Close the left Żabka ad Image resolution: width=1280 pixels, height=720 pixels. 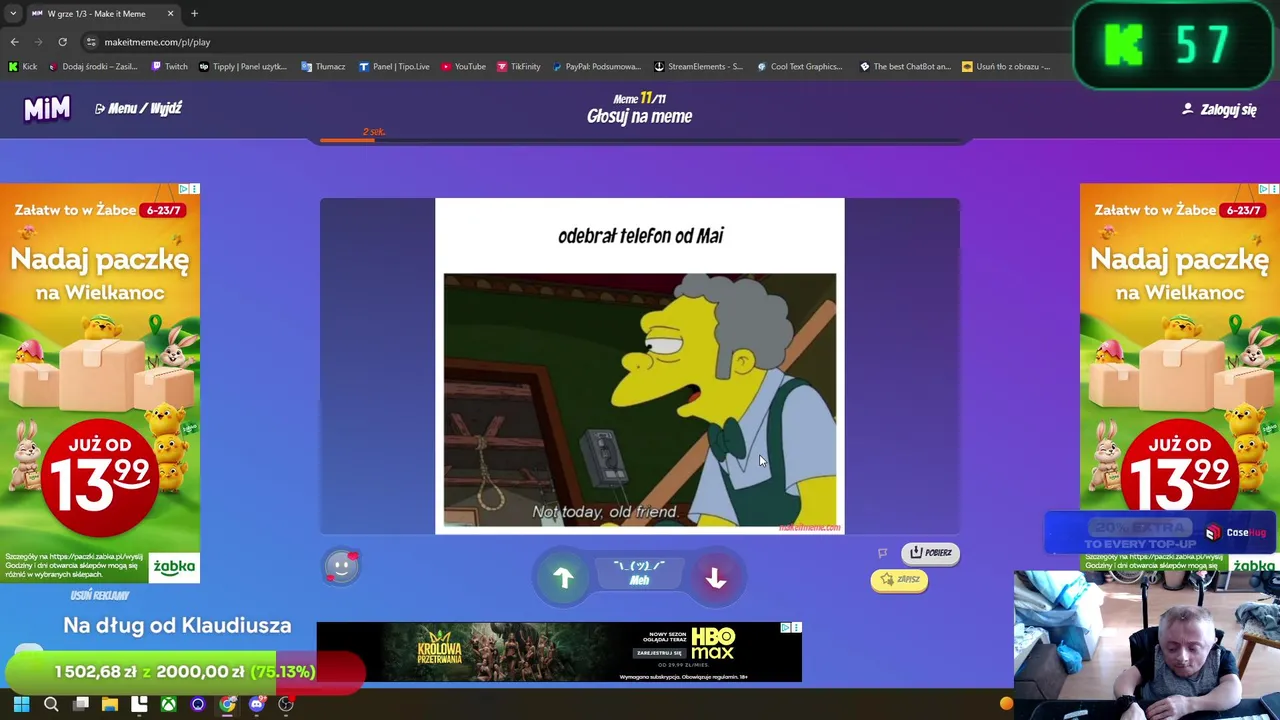tap(194, 189)
